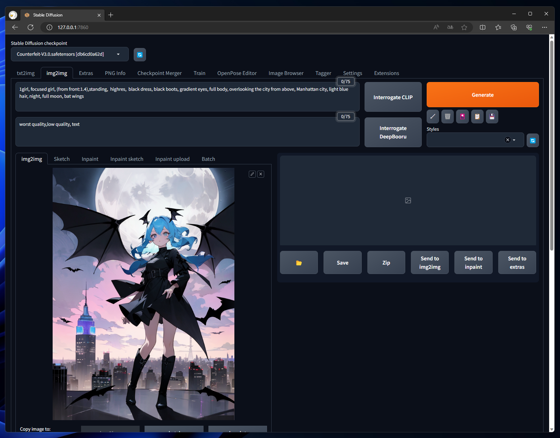The width and height of the screenshot is (560, 438).
Task: Add this page to favorites with the star icon
Action: pos(464,27)
